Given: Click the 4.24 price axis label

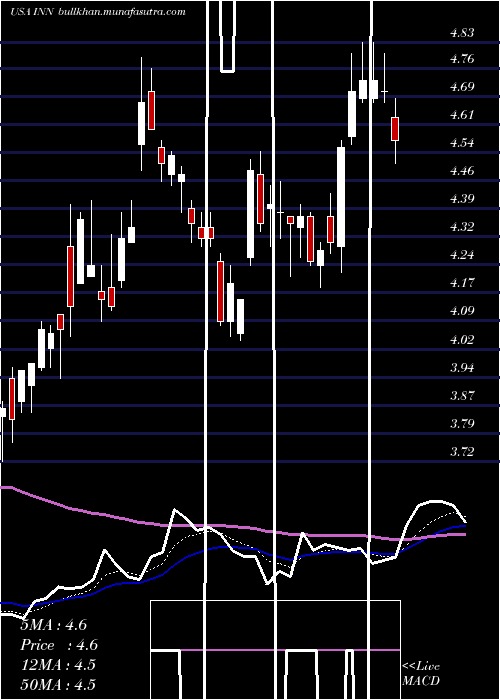Looking at the screenshot, I should (x=462, y=255).
